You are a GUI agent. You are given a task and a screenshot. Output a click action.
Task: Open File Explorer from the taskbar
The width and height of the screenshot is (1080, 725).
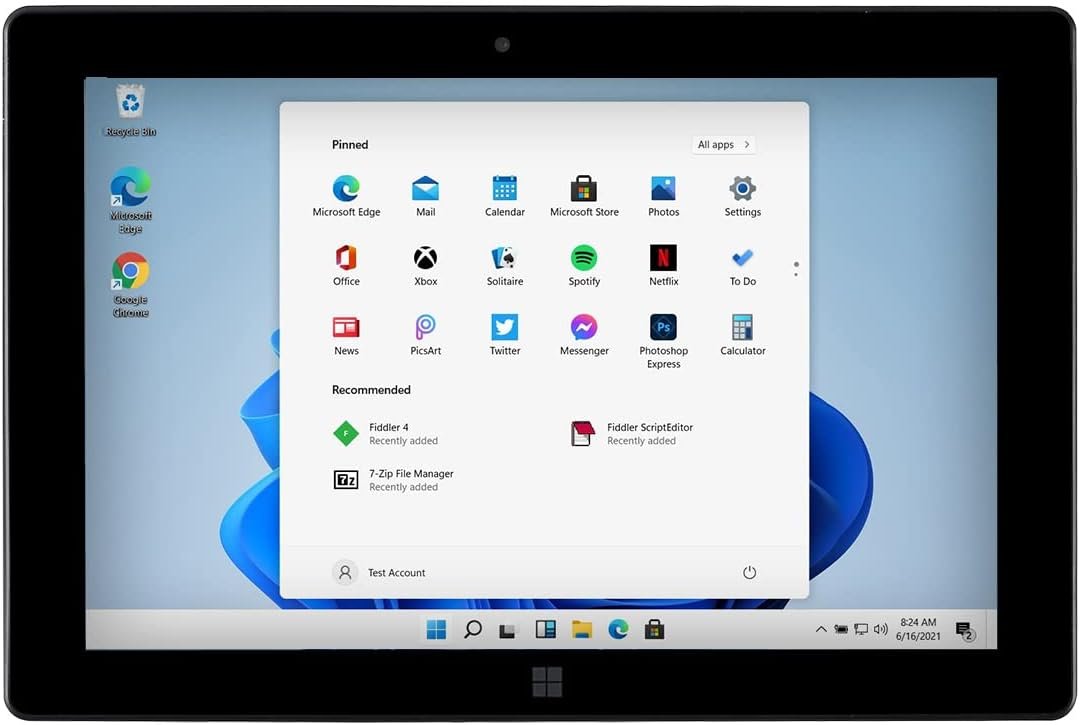click(582, 630)
